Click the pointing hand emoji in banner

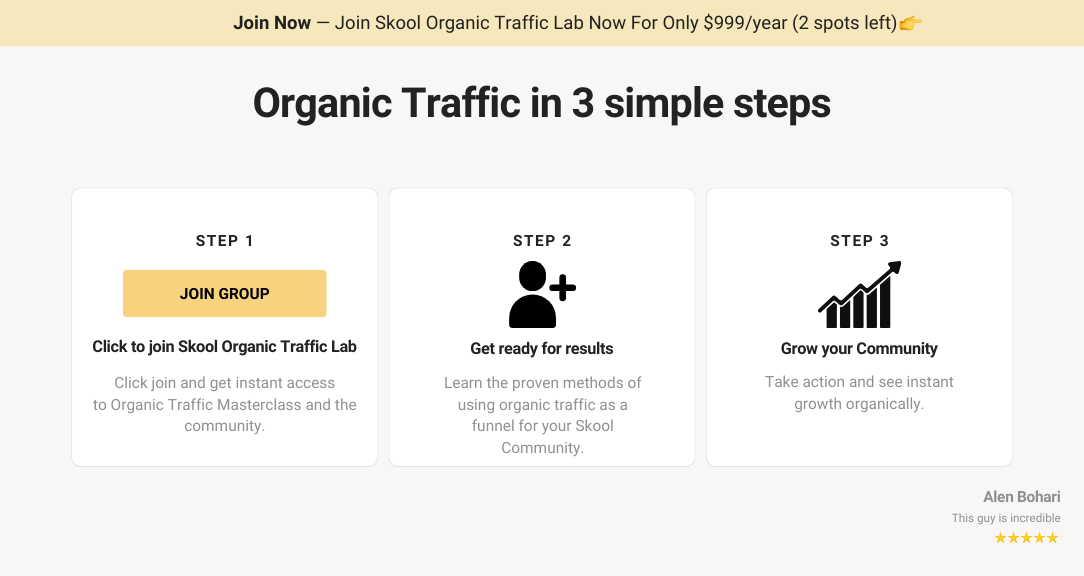[910, 24]
